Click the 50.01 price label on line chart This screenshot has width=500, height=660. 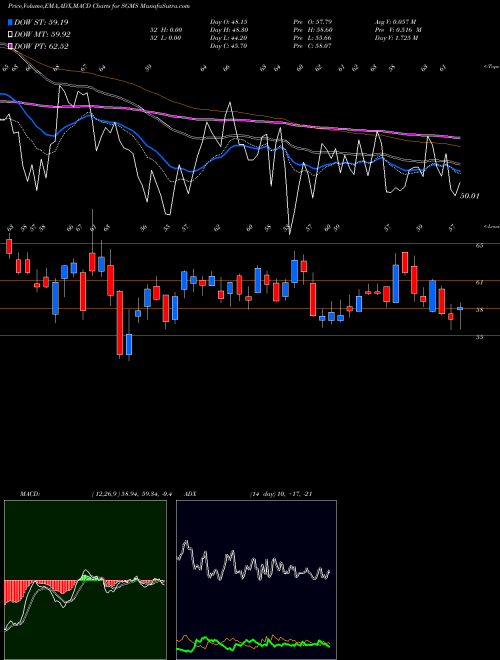pos(470,196)
